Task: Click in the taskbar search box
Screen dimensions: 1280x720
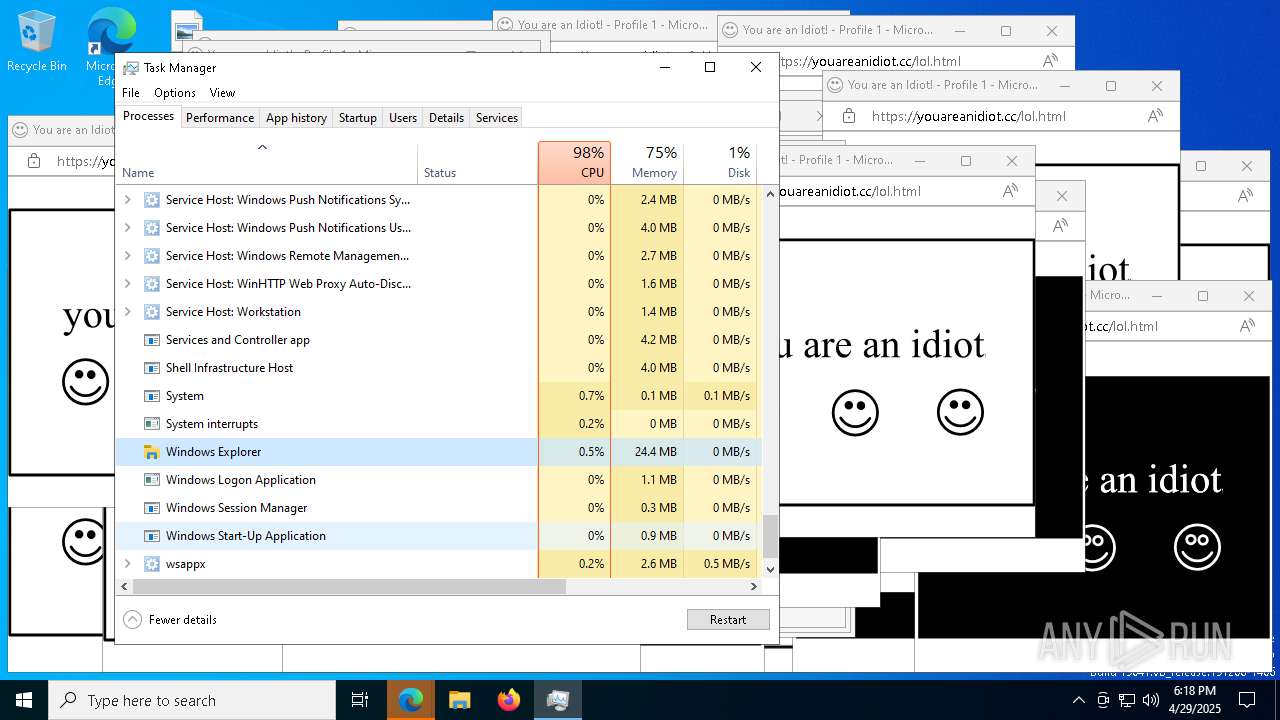Action: click(x=192, y=700)
